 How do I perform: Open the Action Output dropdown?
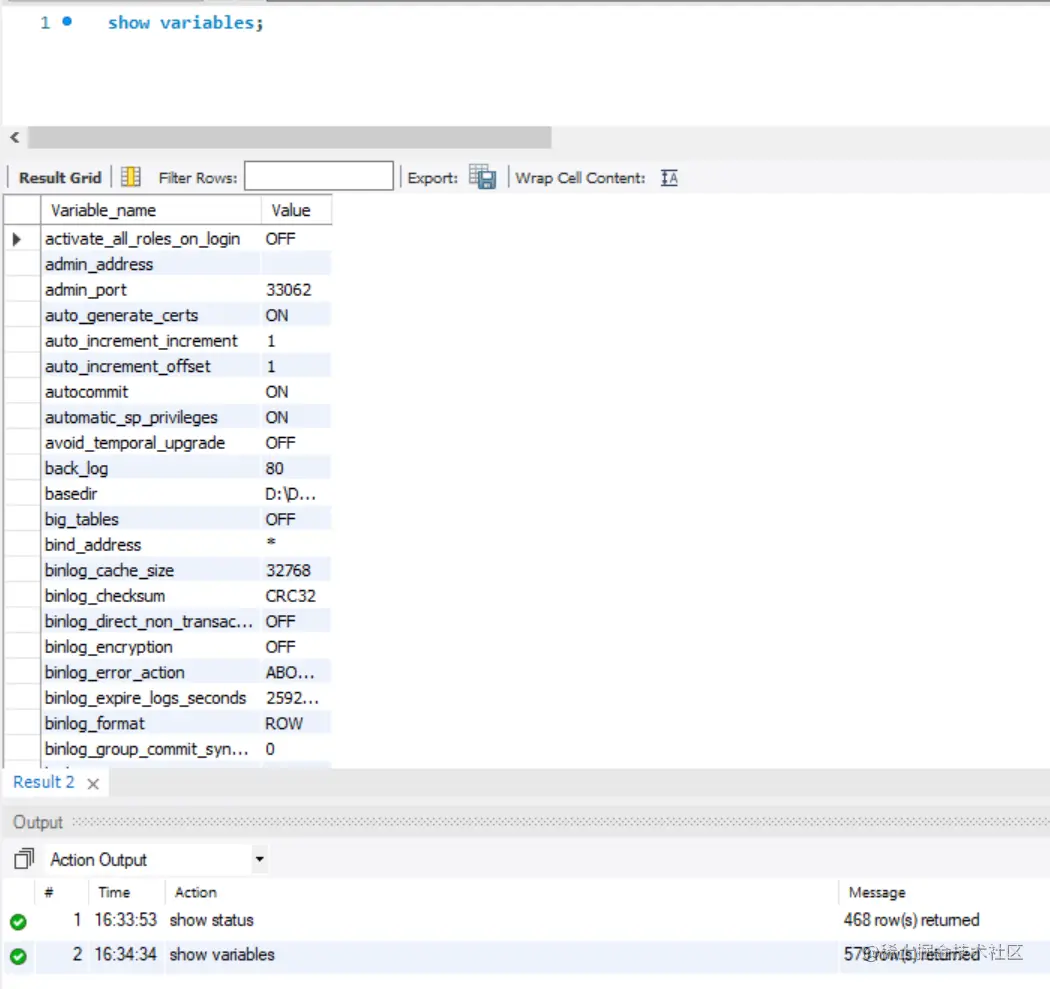click(259, 858)
